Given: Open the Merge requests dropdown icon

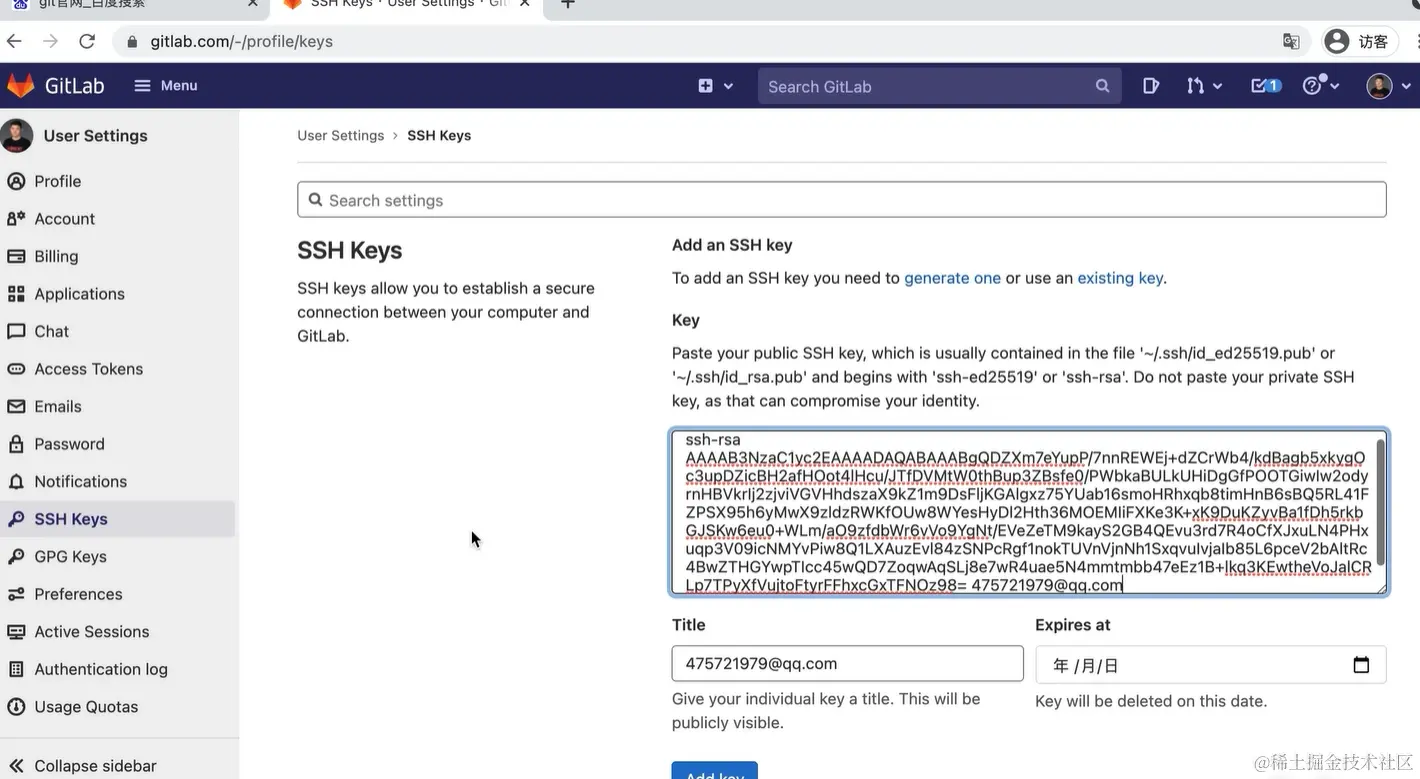Looking at the screenshot, I should (1204, 86).
